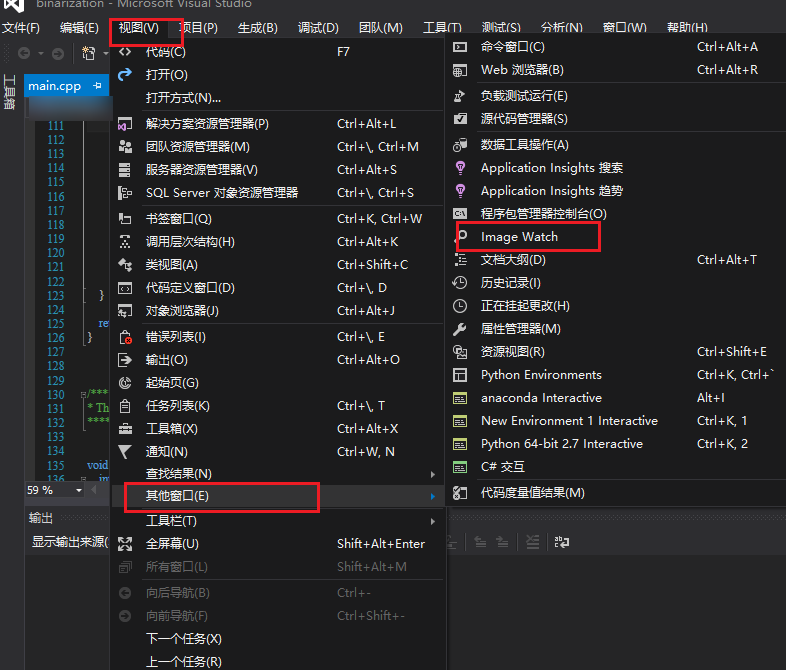Click the Web Browser (Web 浏览器) icon
Viewport: 786px width, 670px height.
[x=460, y=70]
